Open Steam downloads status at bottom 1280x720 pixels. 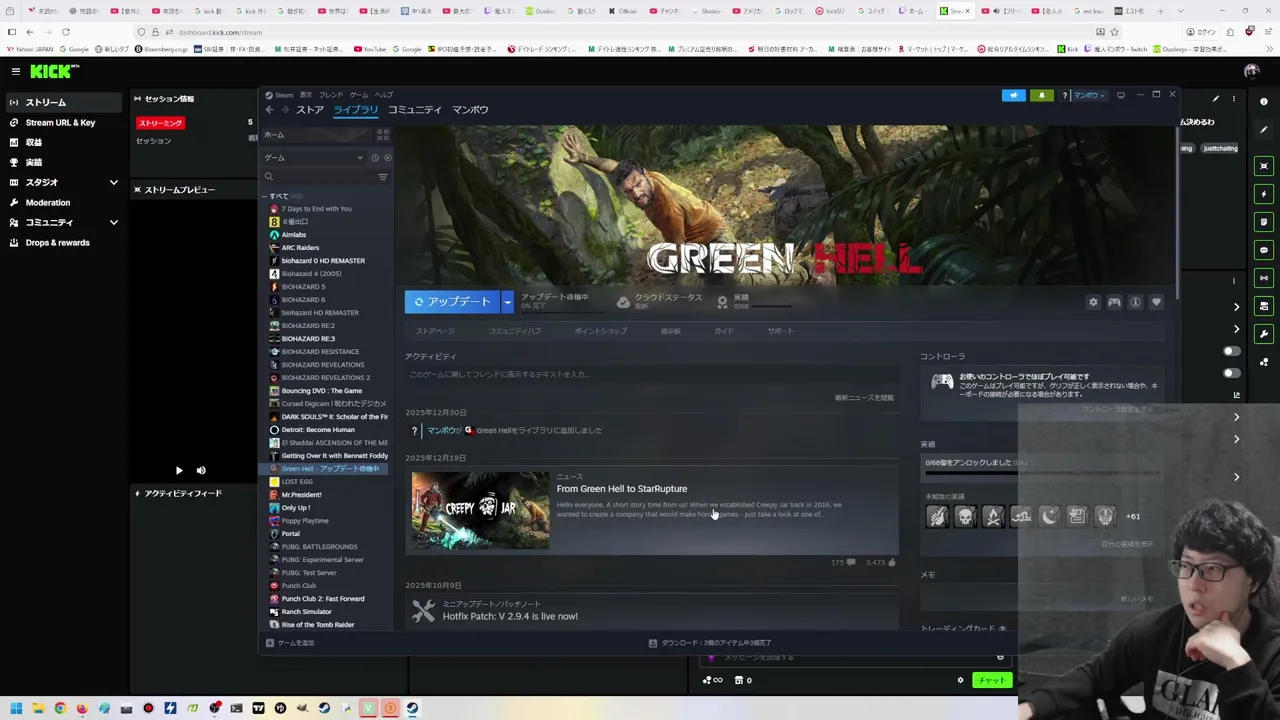pyautogui.click(x=710, y=643)
